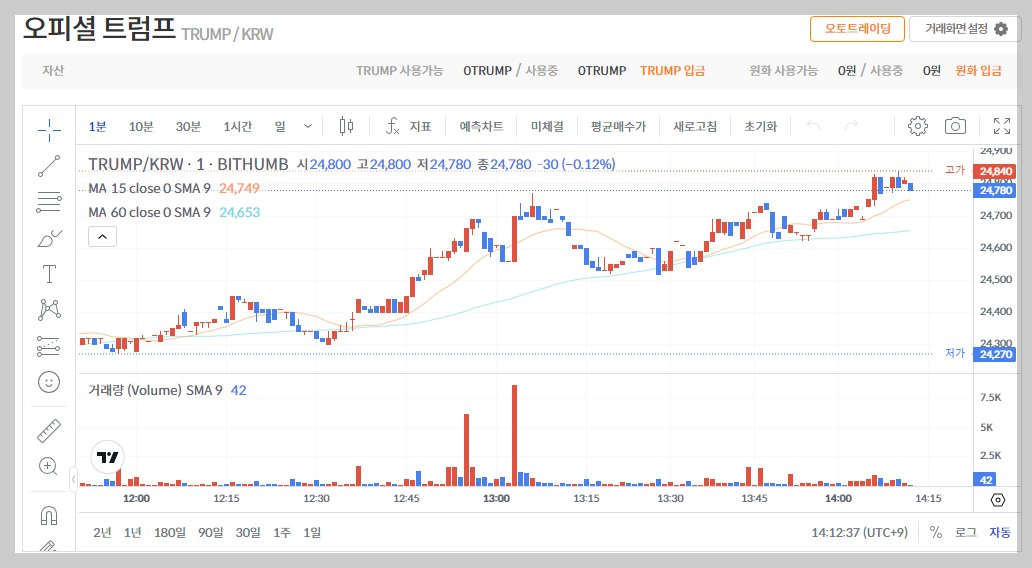Activate the zoom in tool
Viewport: 1032px width, 568px height.
pos(49,466)
